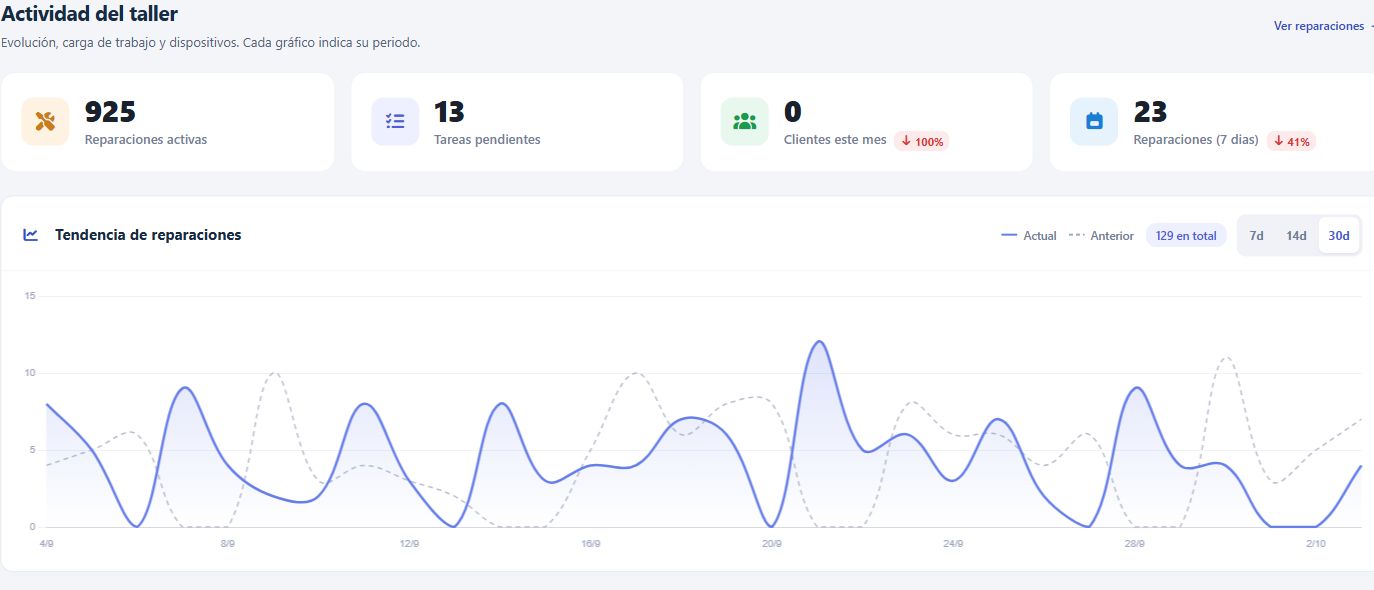The height and width of the screenshot is (590, 1374).
Task: Click the Reparaciones (7 días) label
Action: click(1196, 140)
